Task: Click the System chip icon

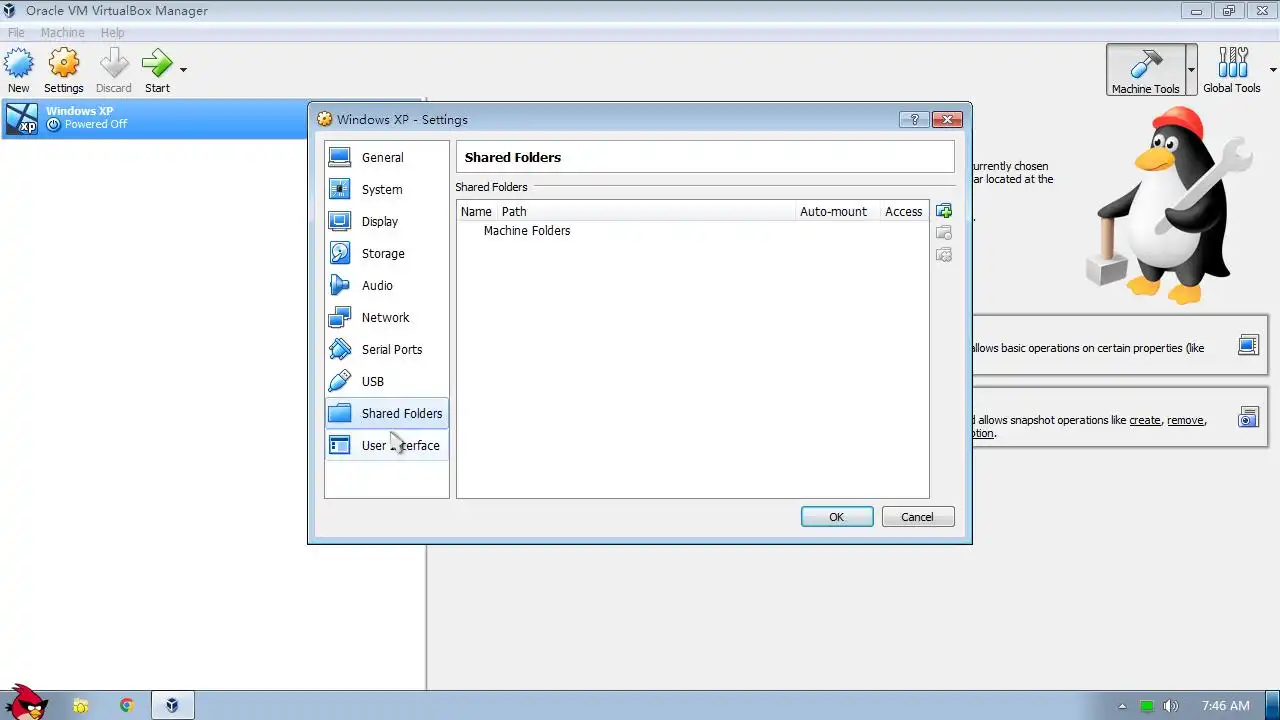Action: tap(340, 189)
